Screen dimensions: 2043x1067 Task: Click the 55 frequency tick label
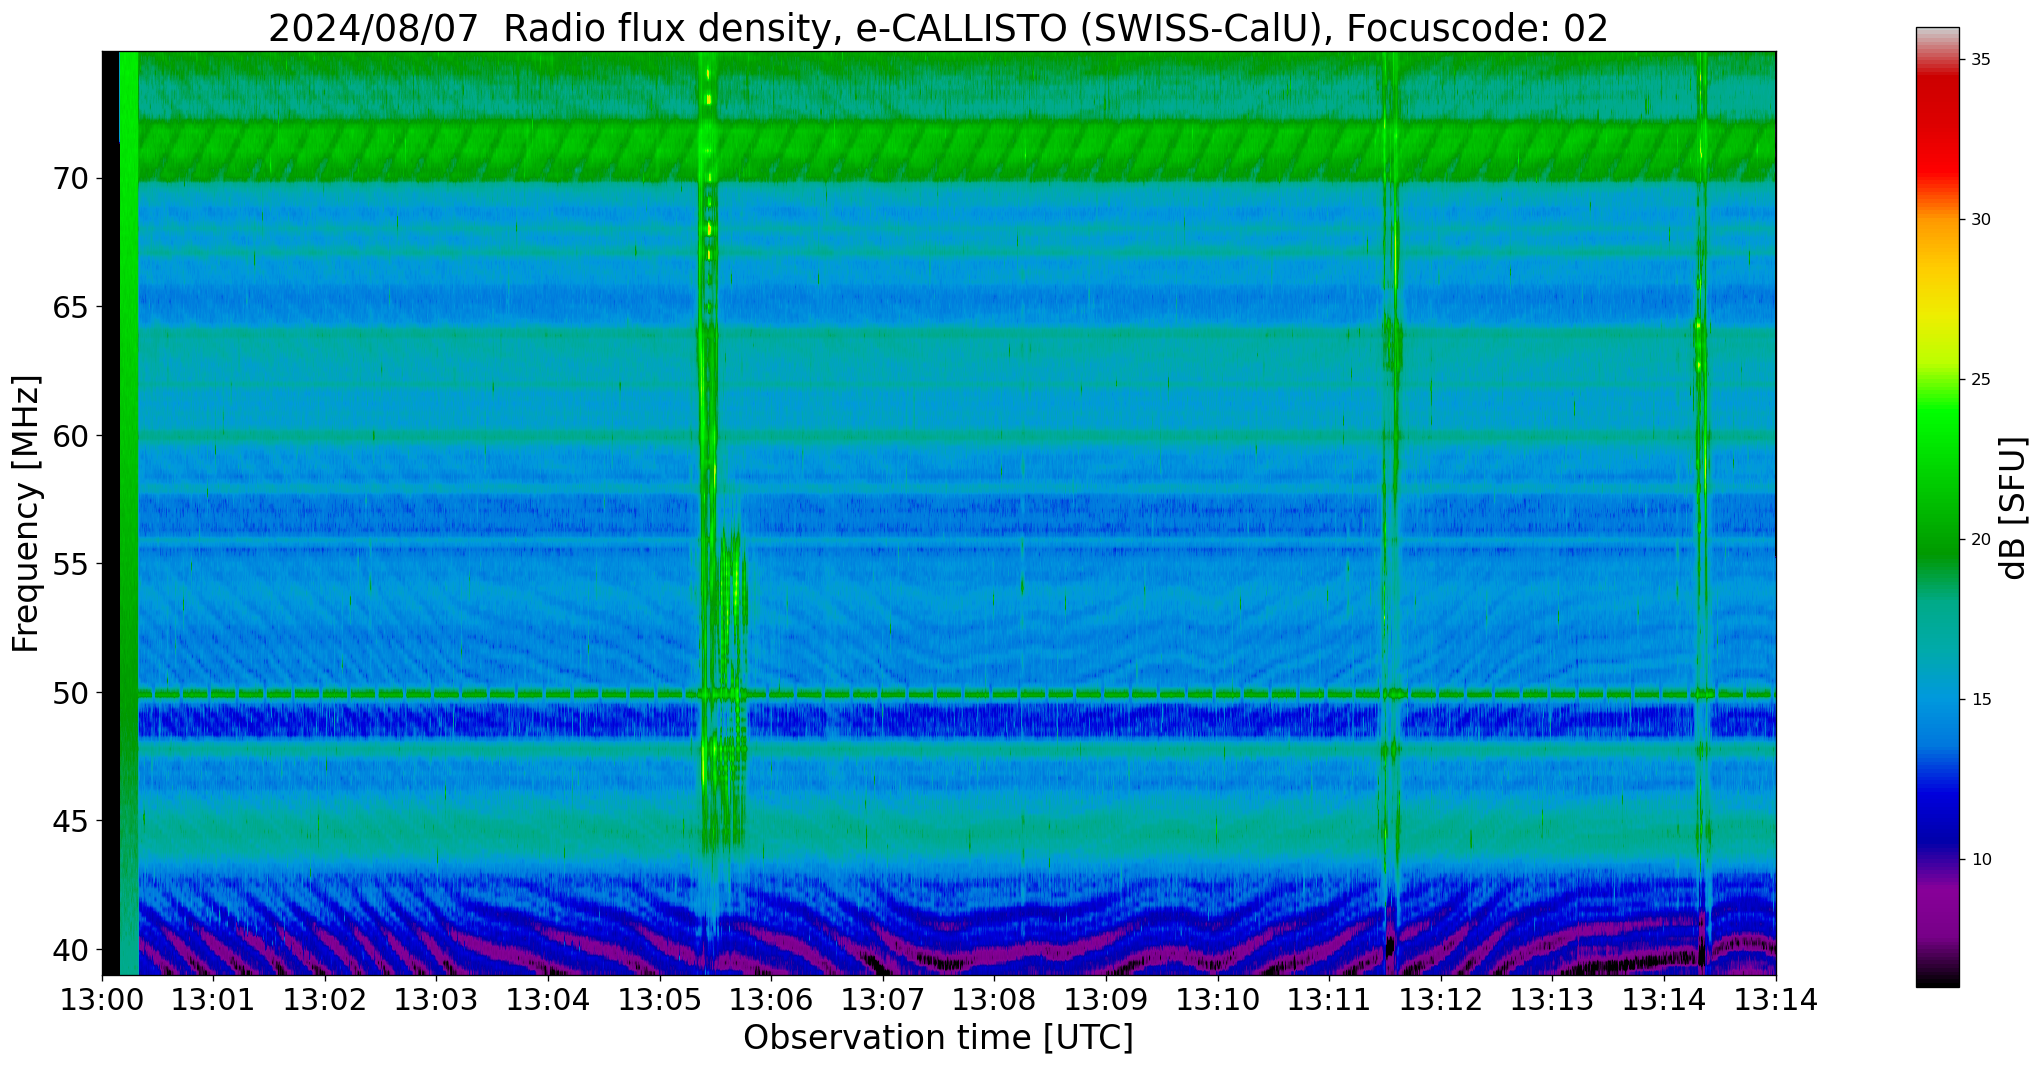coord(71,565)
